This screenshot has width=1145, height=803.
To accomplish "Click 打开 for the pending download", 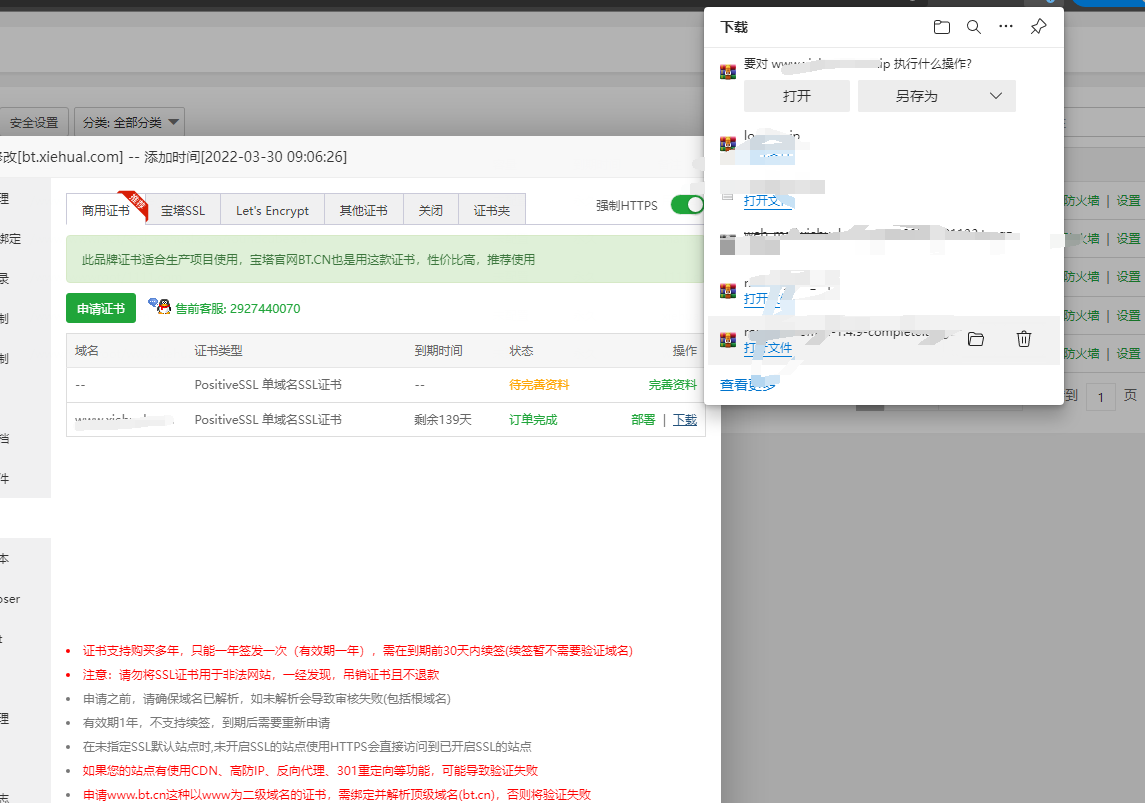I will point(796,96).
